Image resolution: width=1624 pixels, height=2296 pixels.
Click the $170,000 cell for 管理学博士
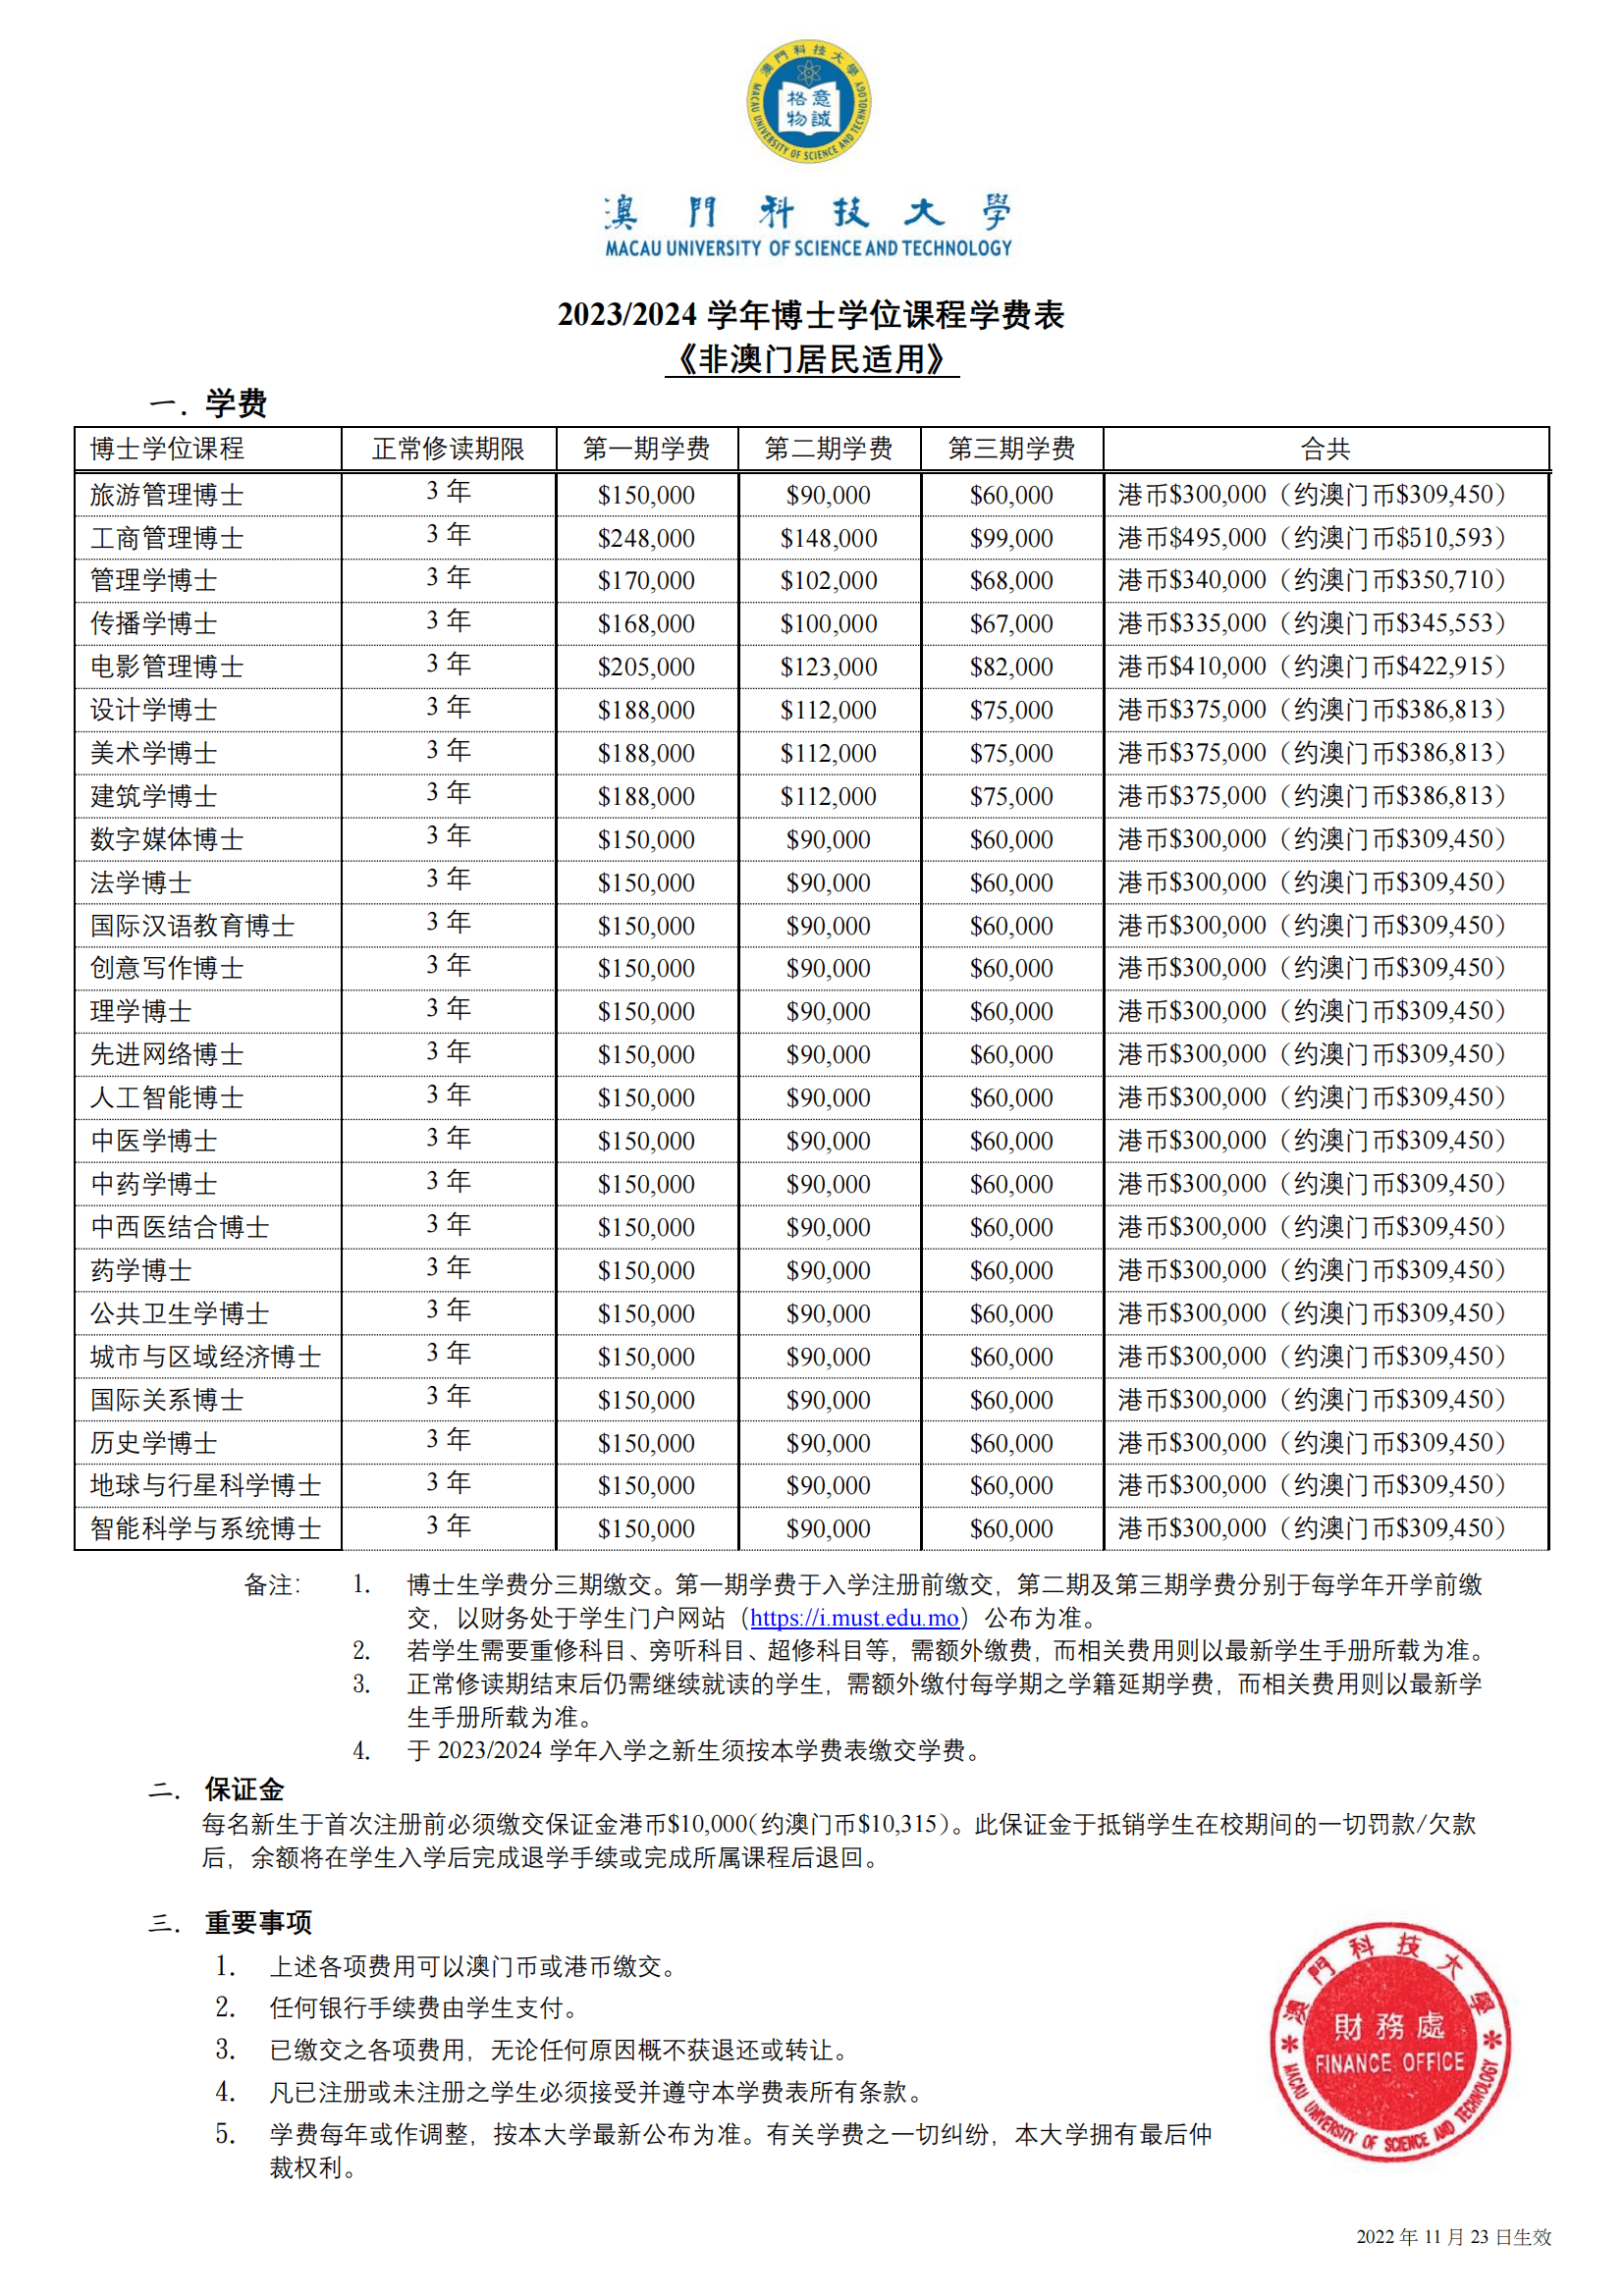coord(646,581)
